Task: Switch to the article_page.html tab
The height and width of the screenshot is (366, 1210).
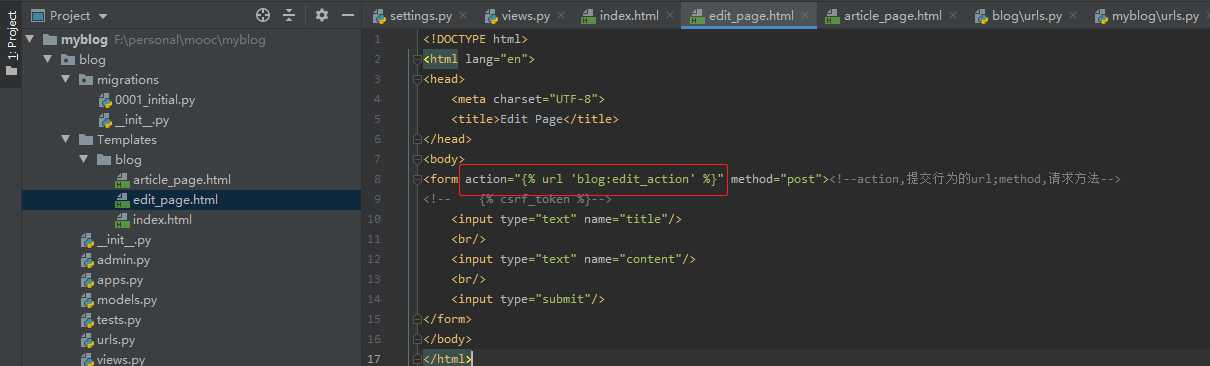Action: [x=892, y=16]
